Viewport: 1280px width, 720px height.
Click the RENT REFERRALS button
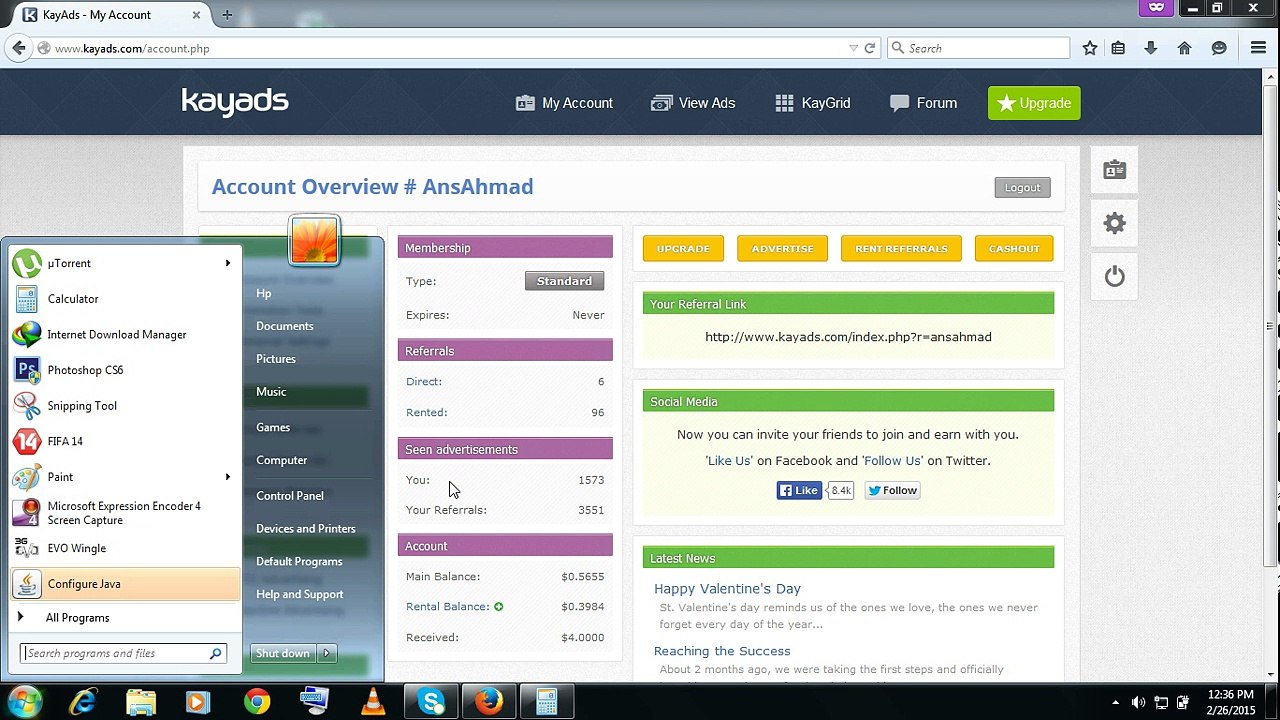click(901, 248)
